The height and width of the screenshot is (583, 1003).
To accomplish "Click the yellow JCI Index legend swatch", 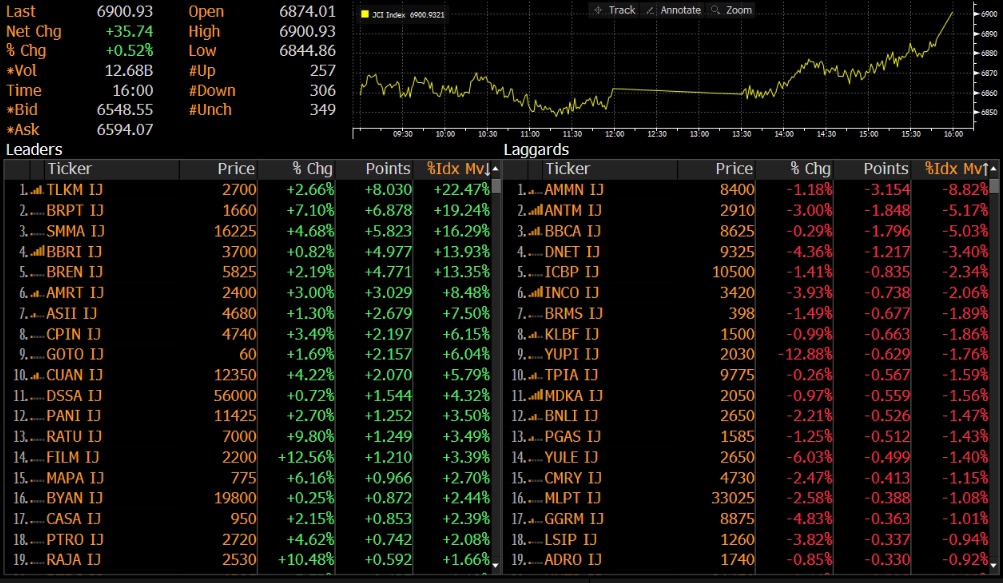I will click(365, 14).
